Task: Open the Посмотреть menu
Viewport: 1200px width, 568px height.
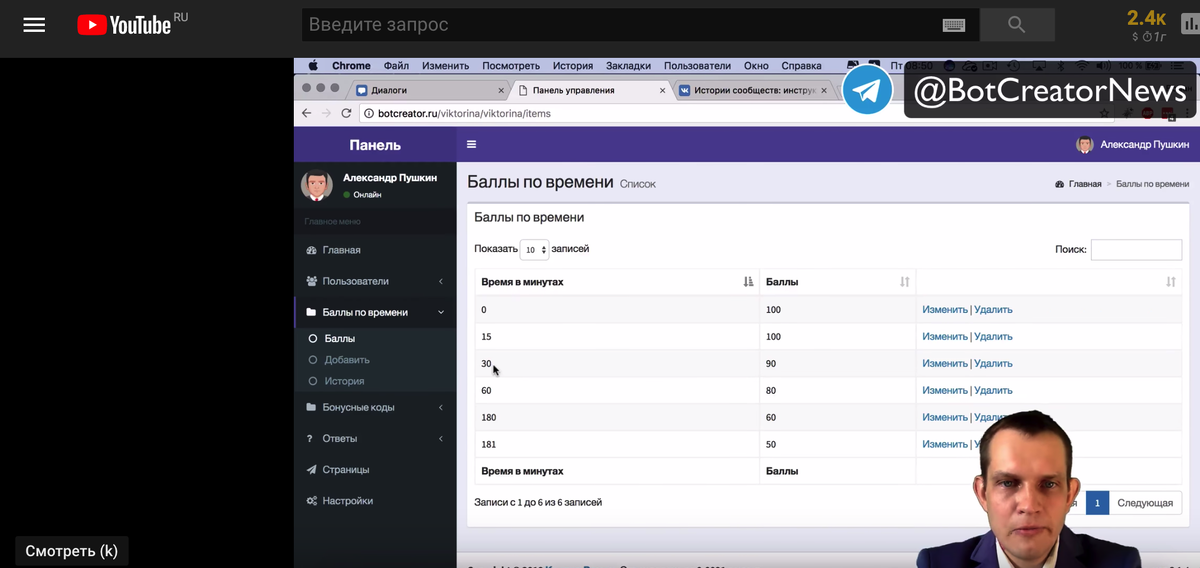Action: (x=511, y=66)
